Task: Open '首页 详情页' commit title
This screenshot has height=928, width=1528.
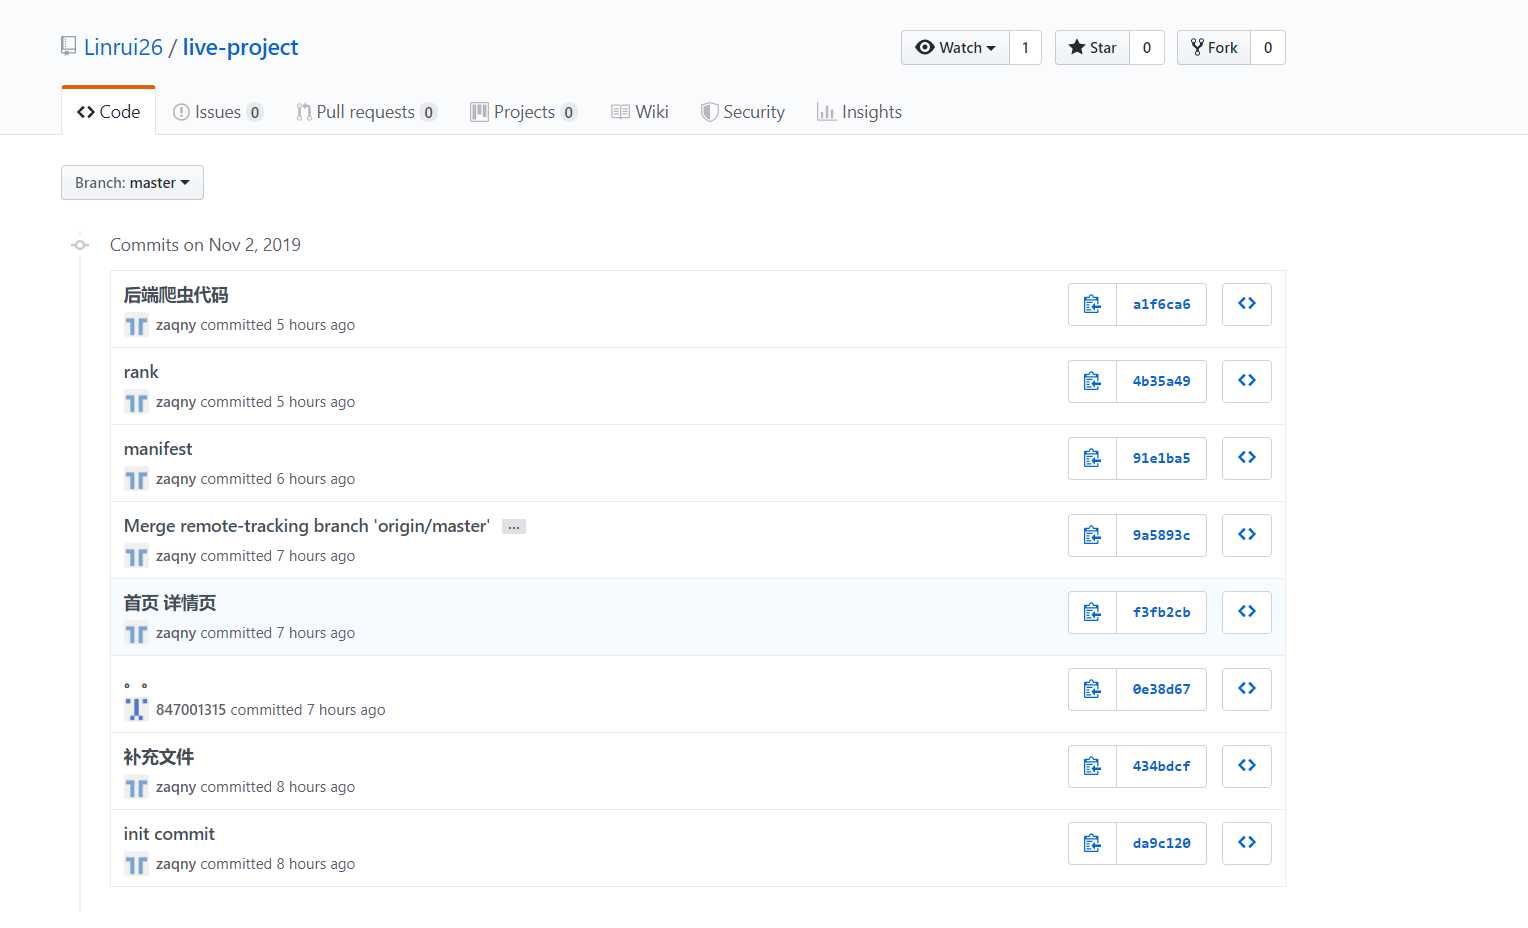Action: pos(170,603)
